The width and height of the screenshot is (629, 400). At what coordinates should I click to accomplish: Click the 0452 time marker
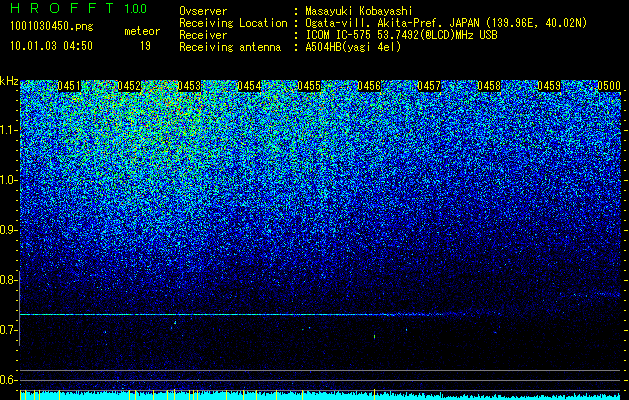(x=129, y=86)
